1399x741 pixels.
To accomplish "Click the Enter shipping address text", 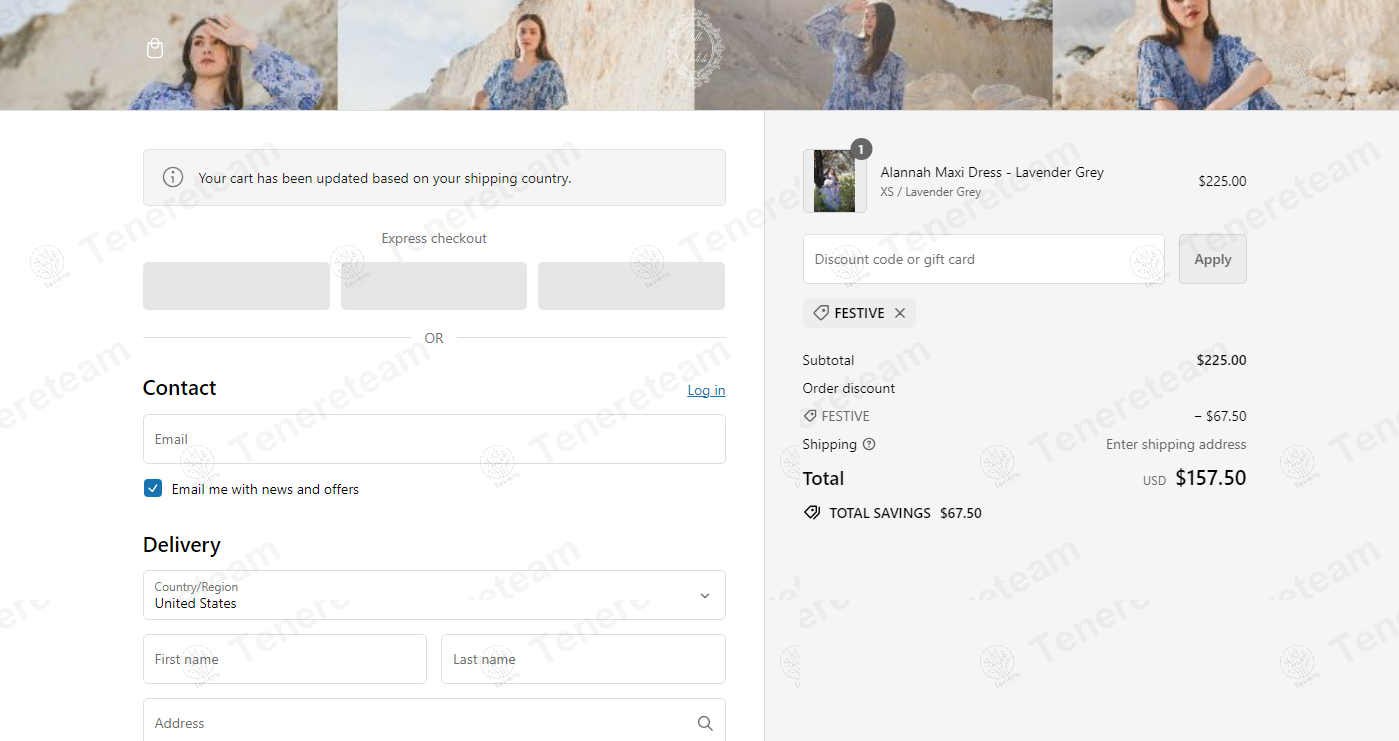I will click(x=1176, y=444).
